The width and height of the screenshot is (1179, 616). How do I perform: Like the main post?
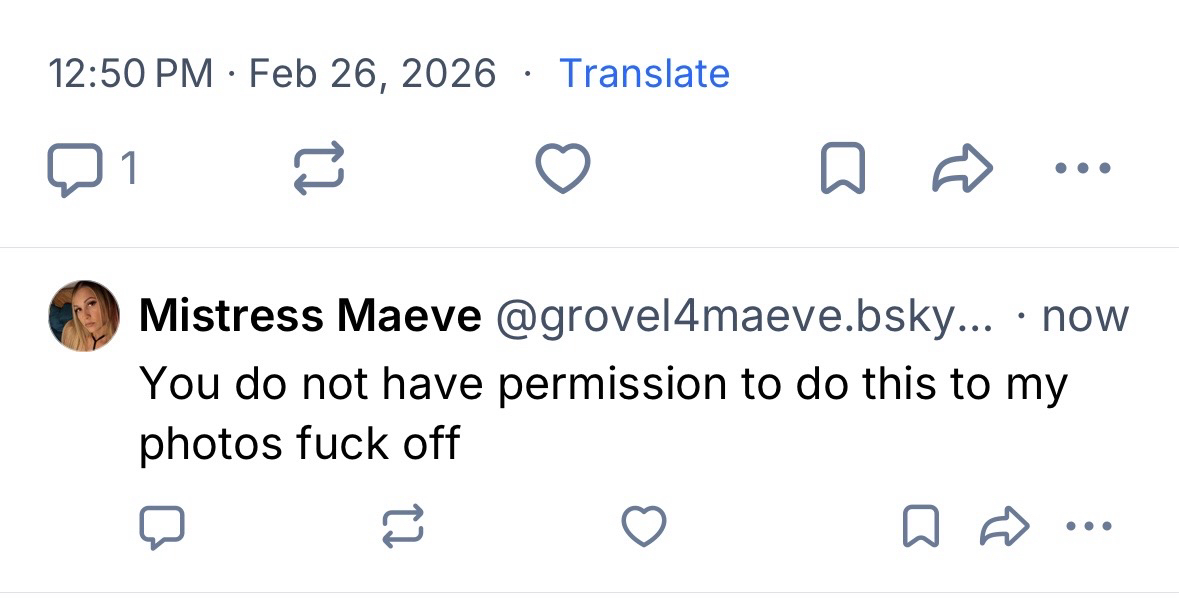coord(563,168)
